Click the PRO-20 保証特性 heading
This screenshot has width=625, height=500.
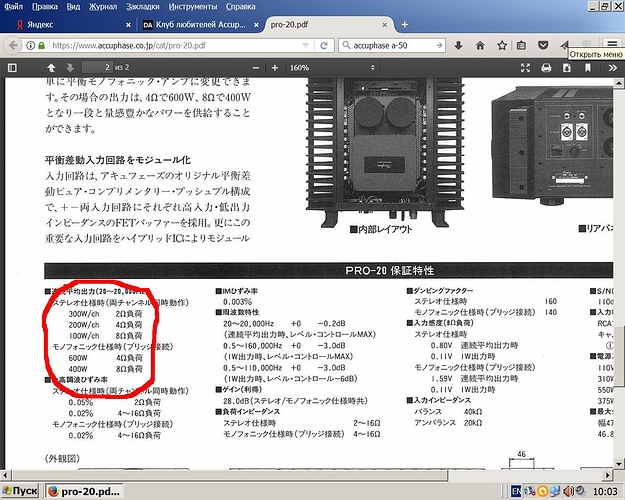(x=389, y=271)
